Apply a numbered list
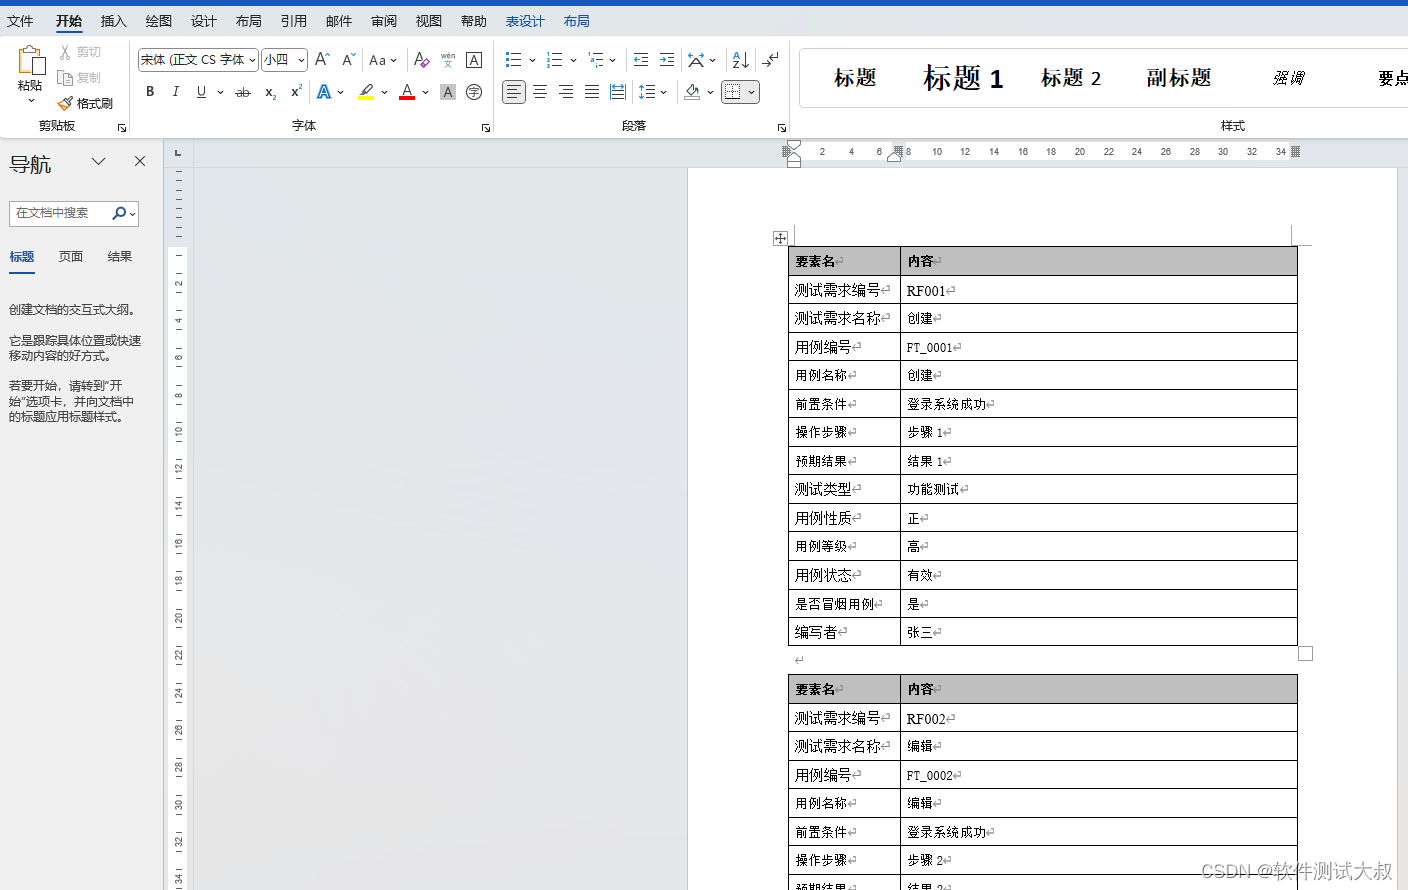The width and height of the screenshot is (1408, 890). [x=555, y=60]
